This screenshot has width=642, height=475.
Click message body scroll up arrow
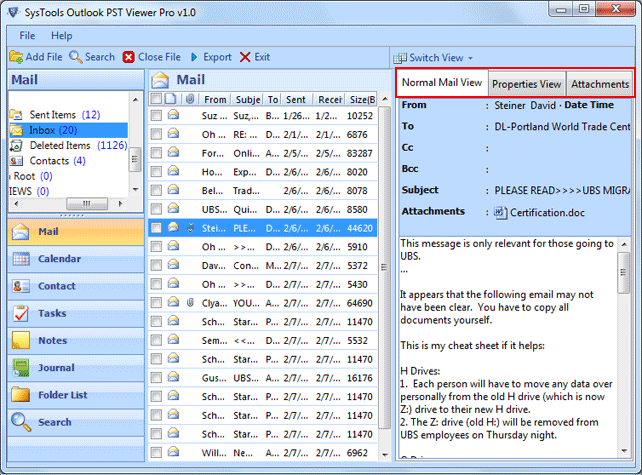coord(624,244)
